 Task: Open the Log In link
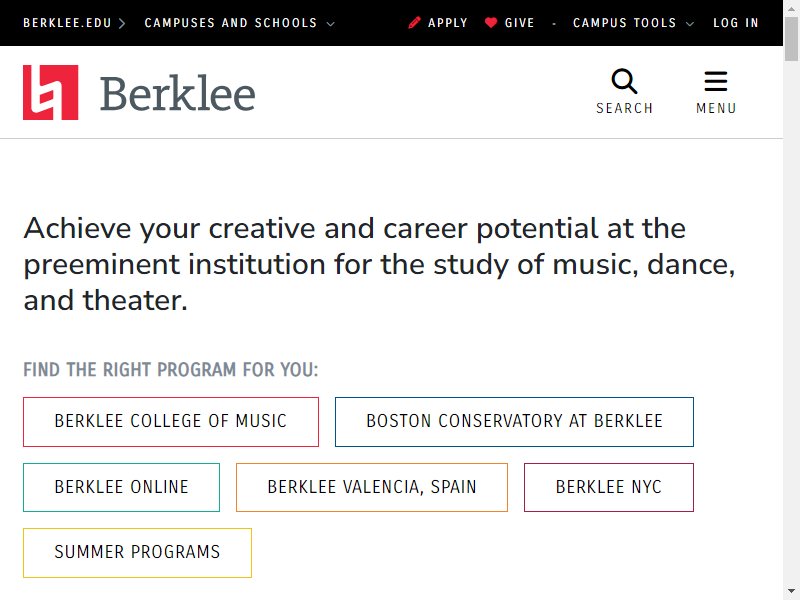736,23
